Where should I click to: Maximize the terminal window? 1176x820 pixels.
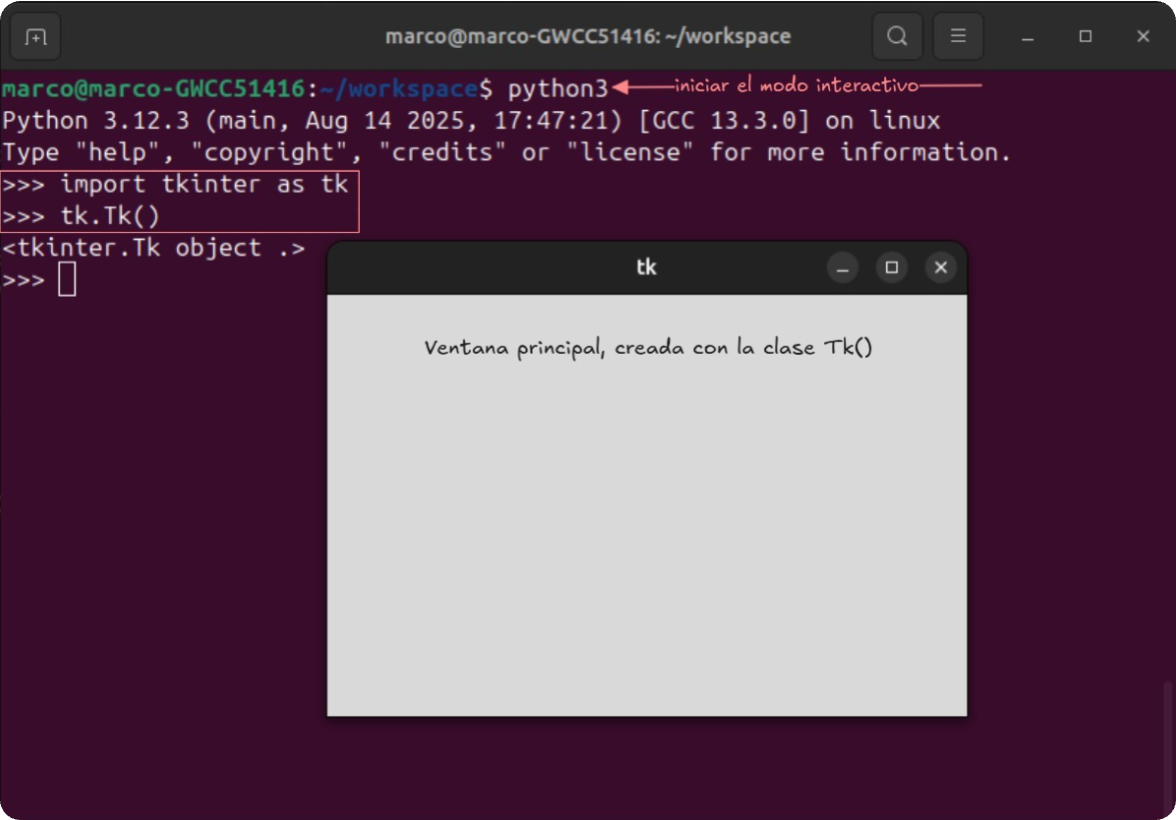click(x=1084, y=36)
